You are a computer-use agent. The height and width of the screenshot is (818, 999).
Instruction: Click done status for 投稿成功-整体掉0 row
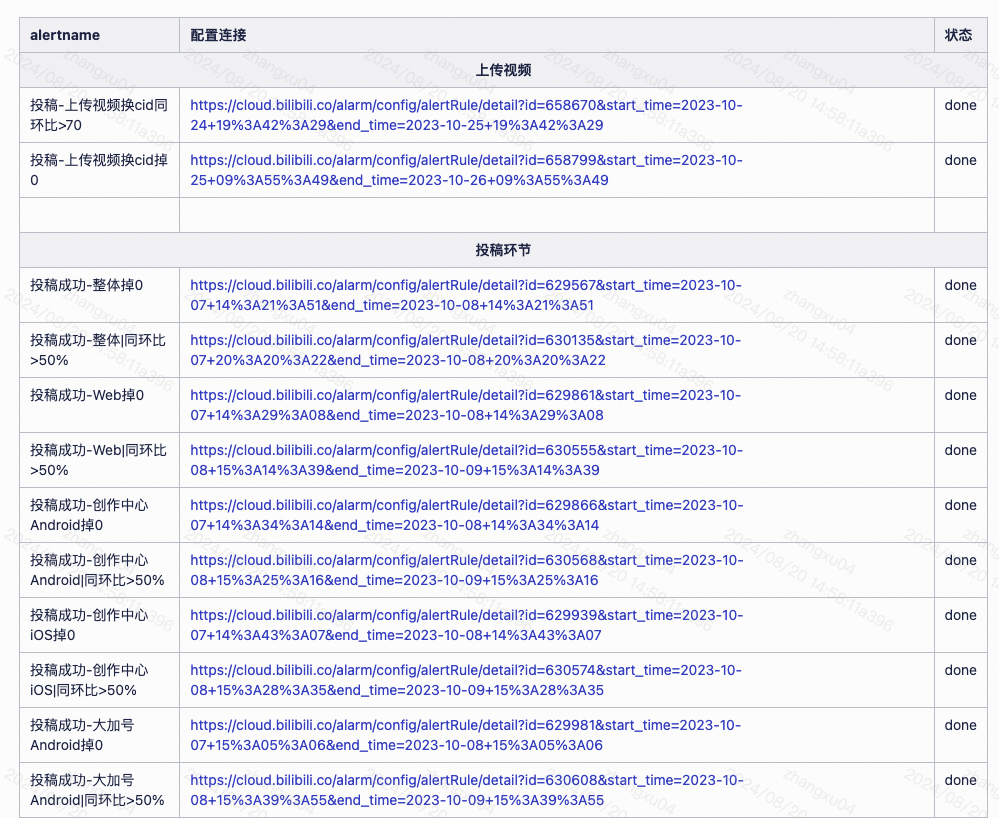coord(960,285)
